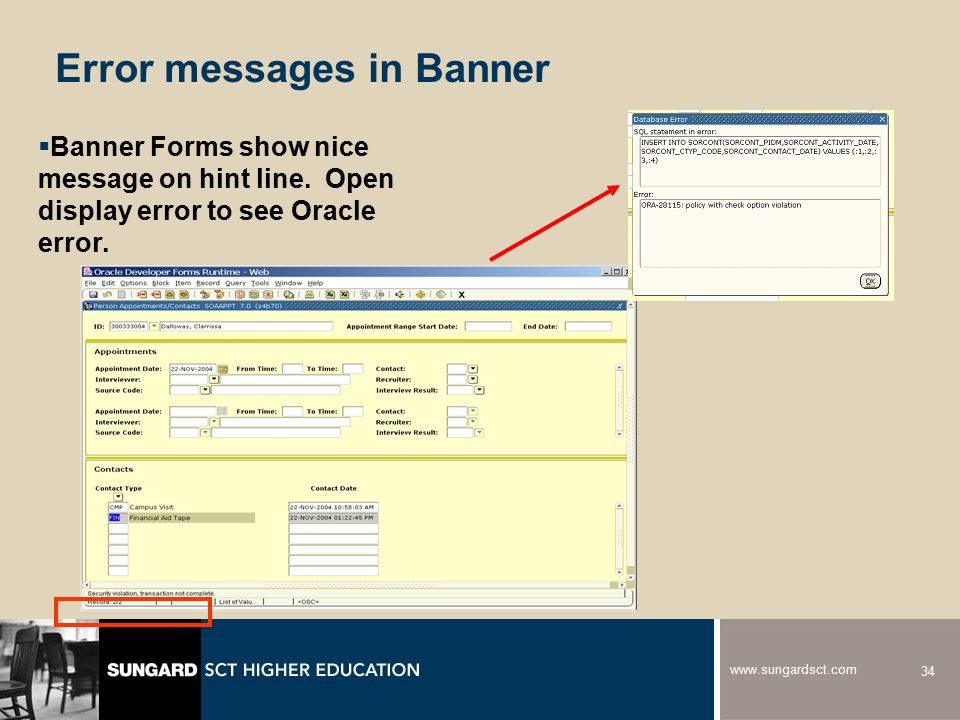Open the View/Send Message icon
This screenshot has width=960, height=720.
pos(288,294)
